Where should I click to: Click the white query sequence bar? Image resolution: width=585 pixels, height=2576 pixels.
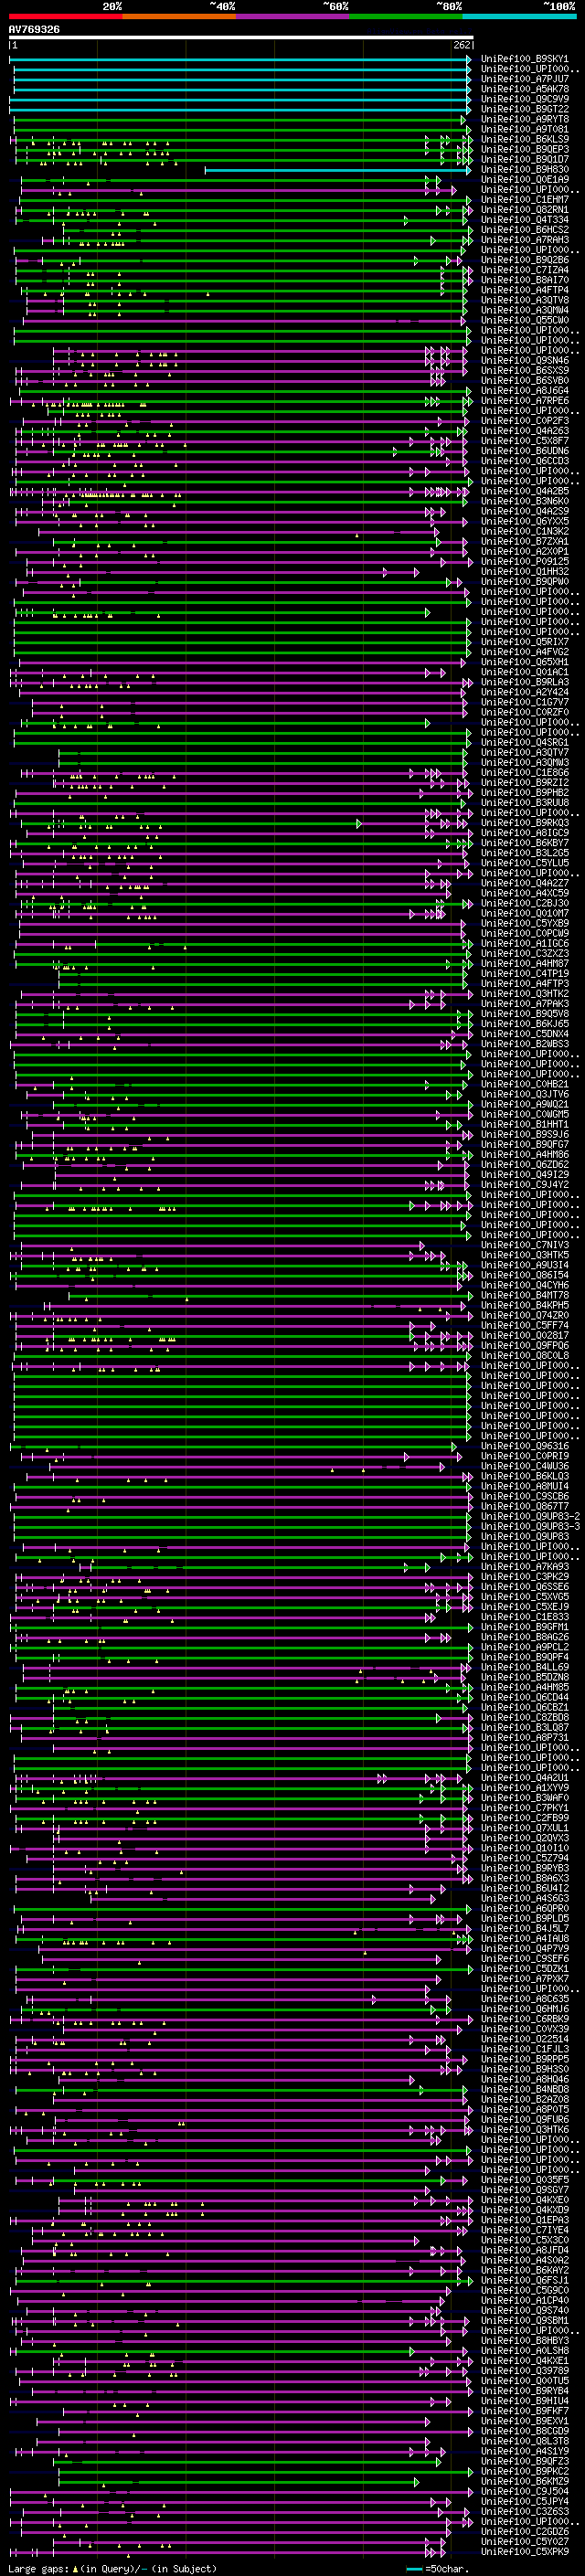tap(241, 37)
